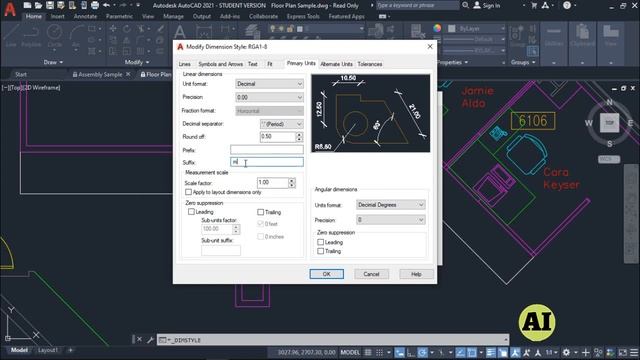Open the customization menu icon in status bar
Screen dimensions: 640x360
click(x=634, y=352)
